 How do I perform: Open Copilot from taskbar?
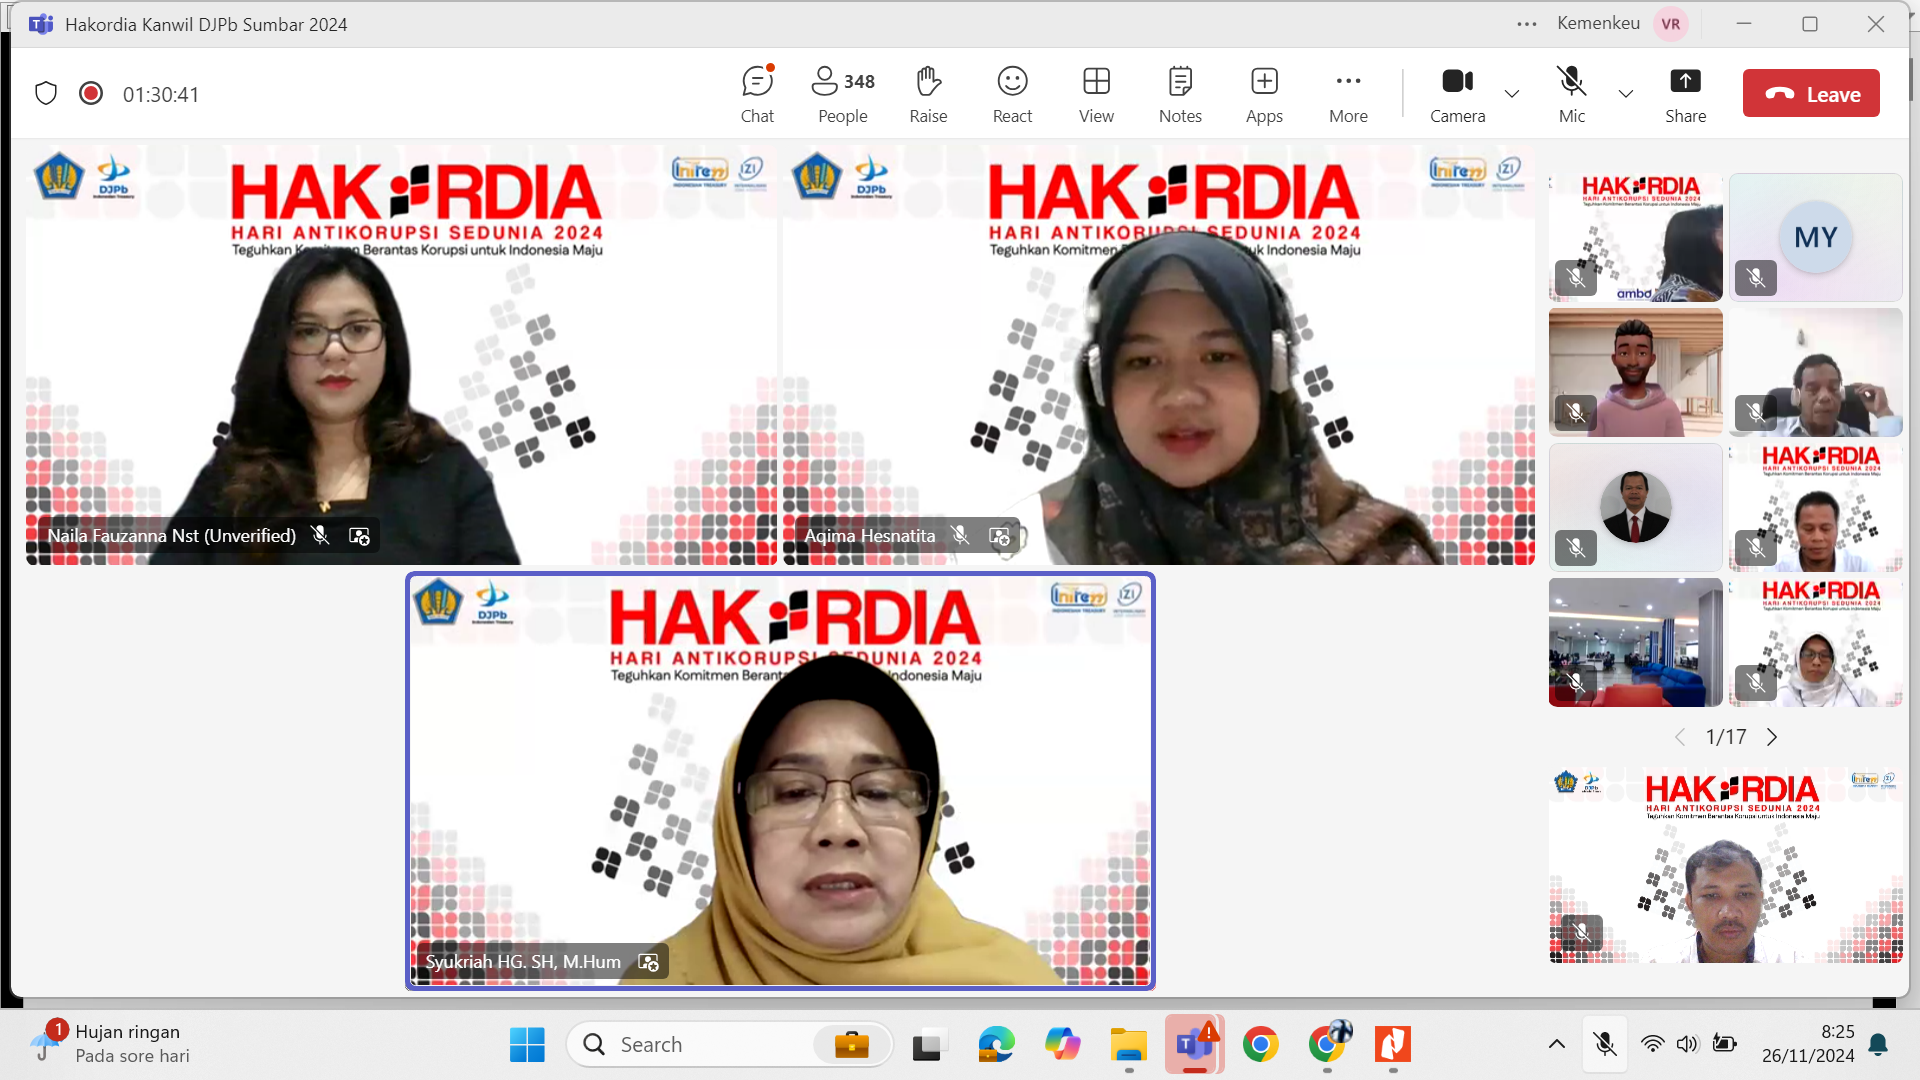(1062, 1045)
